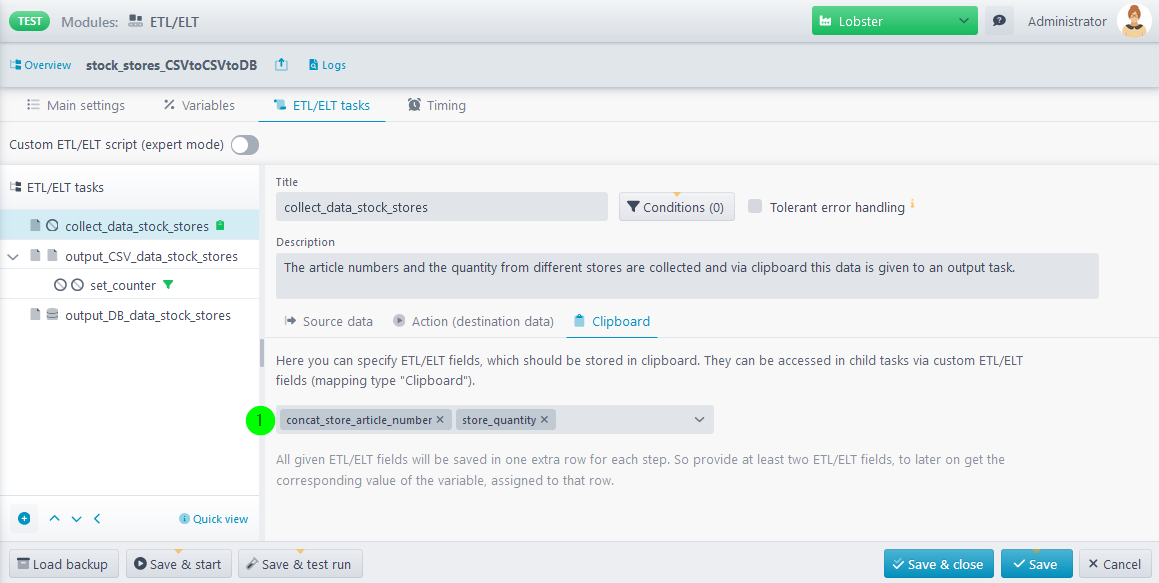Click the green filter icon on set_counter
Screen dimensions: 1159x583
[x=168, y=284]
